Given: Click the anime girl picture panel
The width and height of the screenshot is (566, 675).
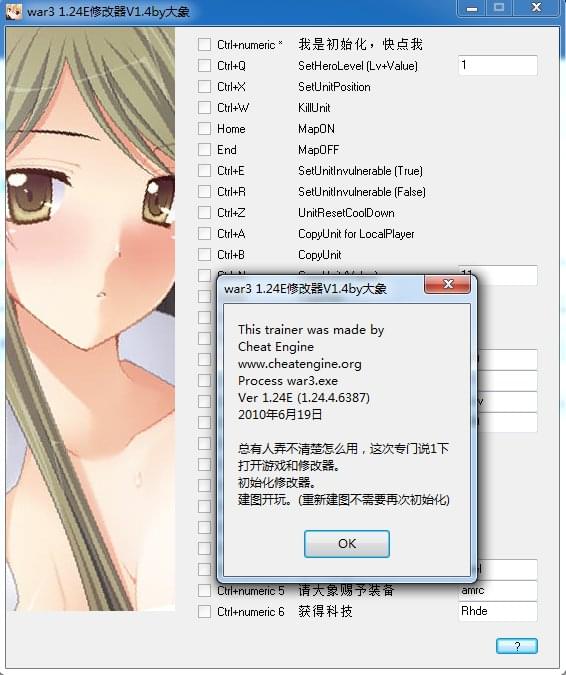Looking at the screenshot, I should [x=90, y=319].
